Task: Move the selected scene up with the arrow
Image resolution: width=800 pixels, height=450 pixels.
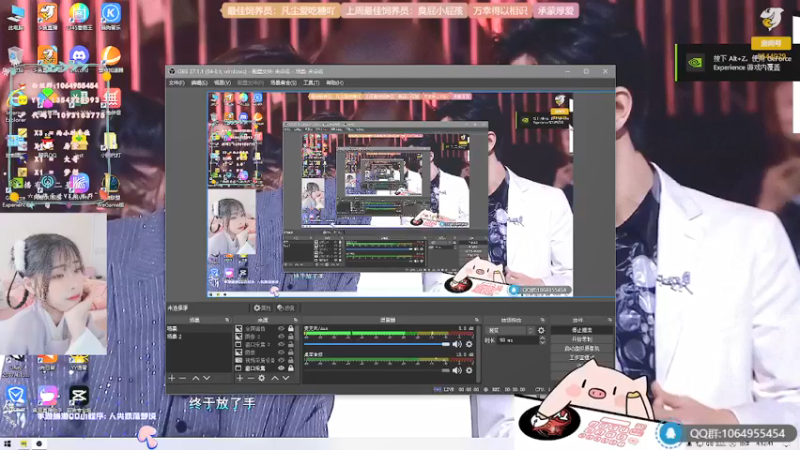Action: pos(195,379)
